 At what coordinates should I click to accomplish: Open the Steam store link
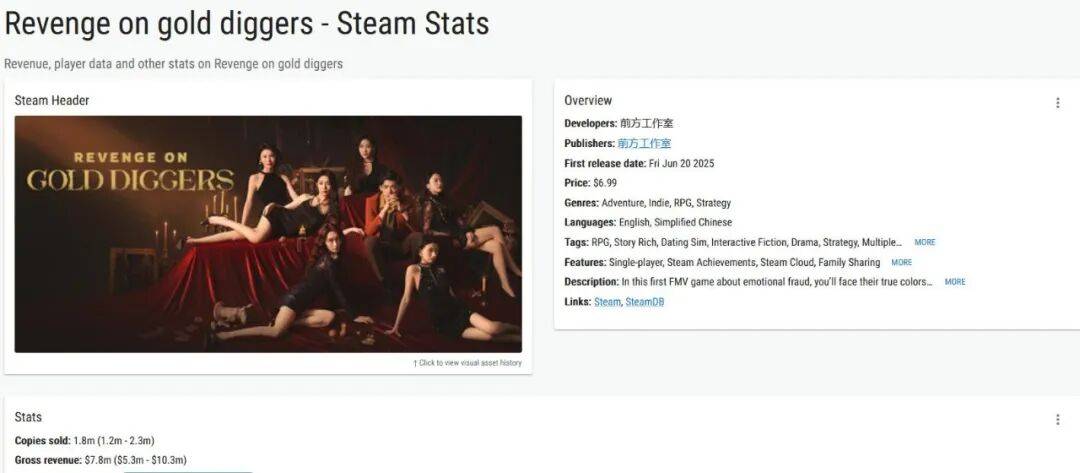click(607, 302)
